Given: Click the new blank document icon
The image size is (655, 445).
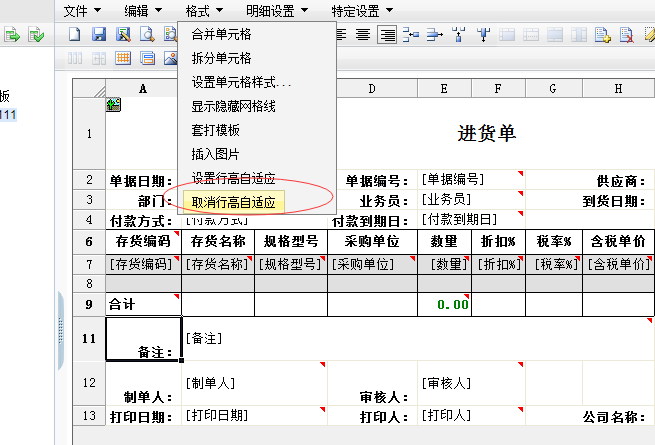Looking at the screenshot, I should tap(76, 35).
